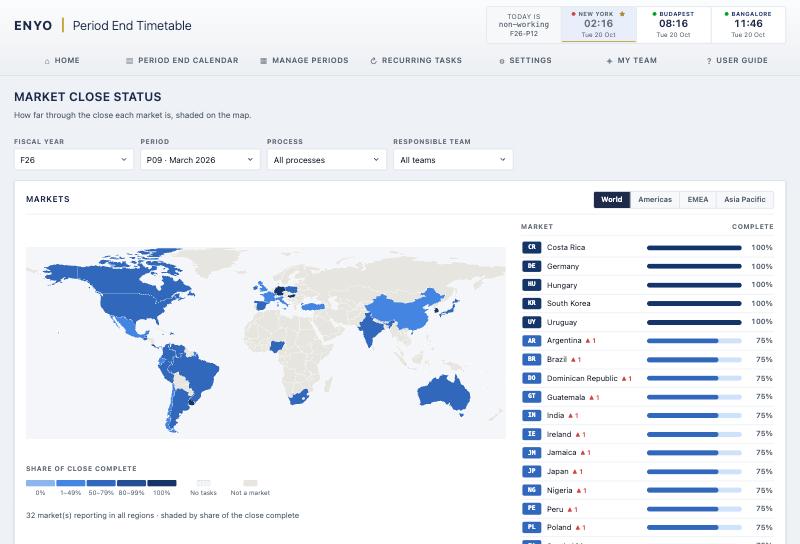Click the Uruguay 100% value
The image size is (800, 544).
click(x=762, y=322)
